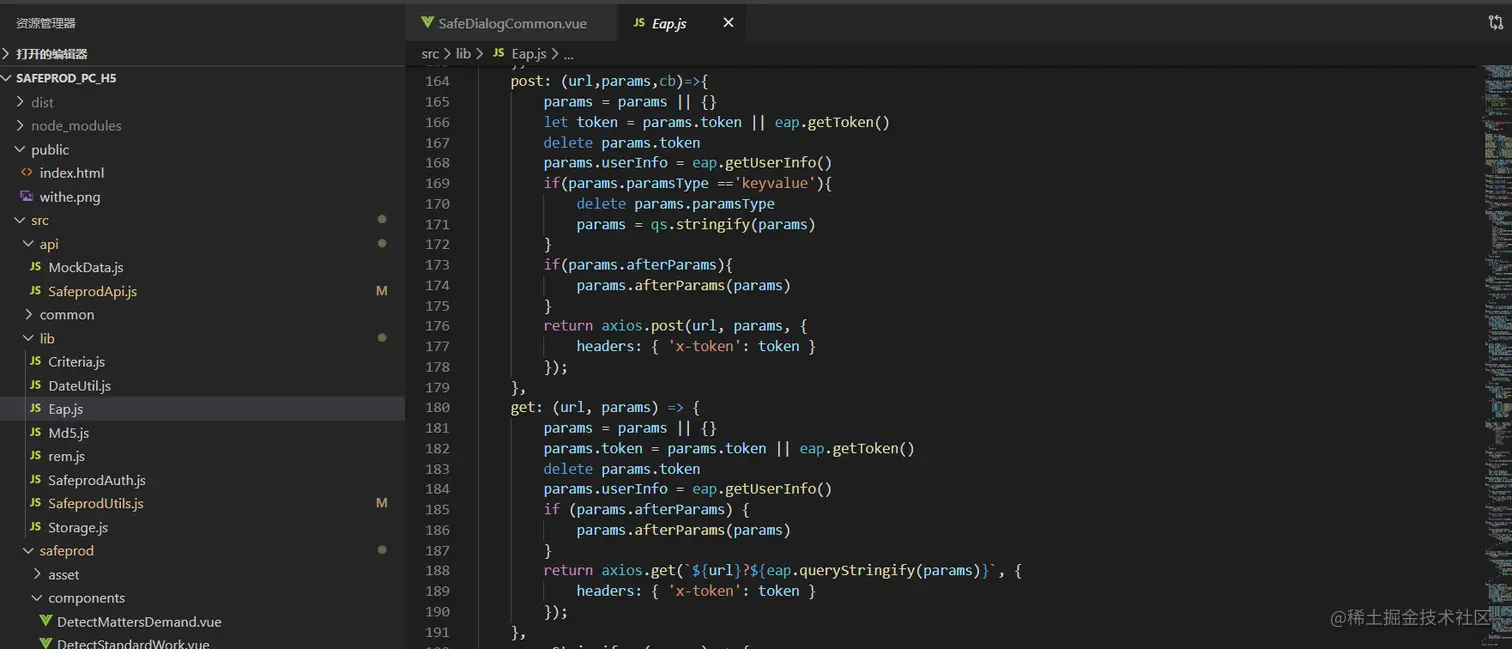Expand the asset folder
The image size is (1512, 649).
tap(202, 574)
